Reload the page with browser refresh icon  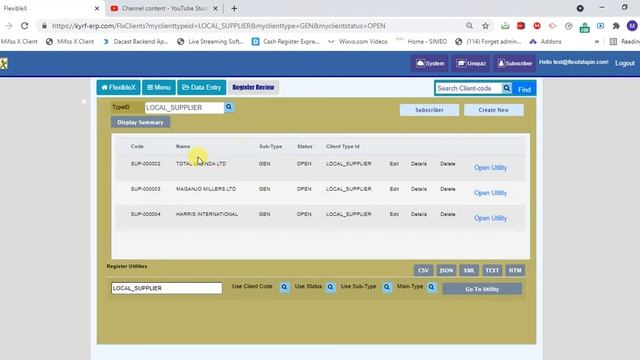coord(24,26)
